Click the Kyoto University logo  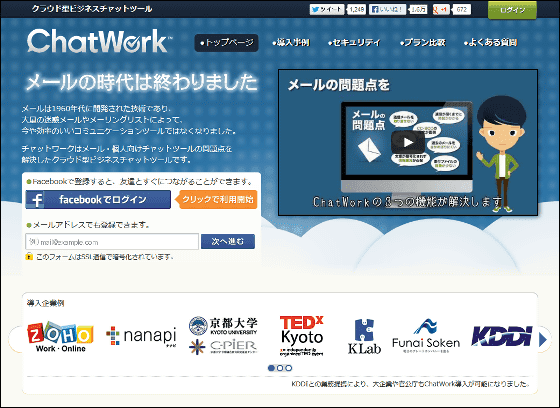(x=223, y=325)
